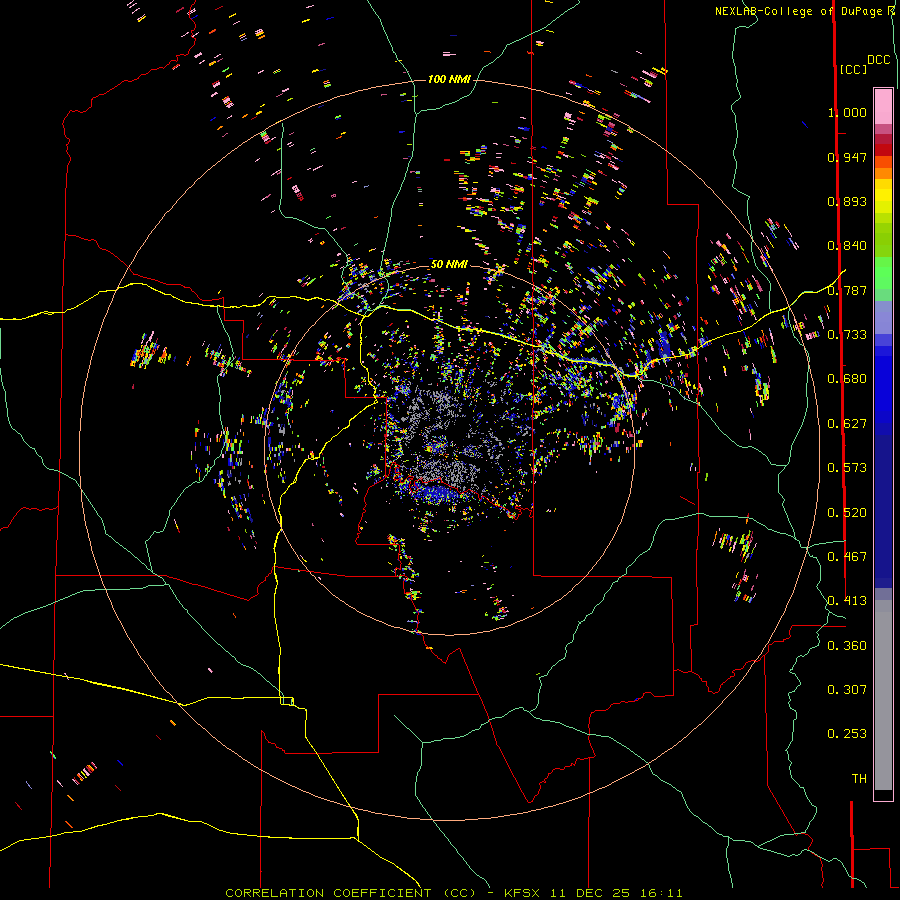The height and width of the screenshot is (900, 900).
Task: Click the [CC] legend unit label
Action: point(853,69)
